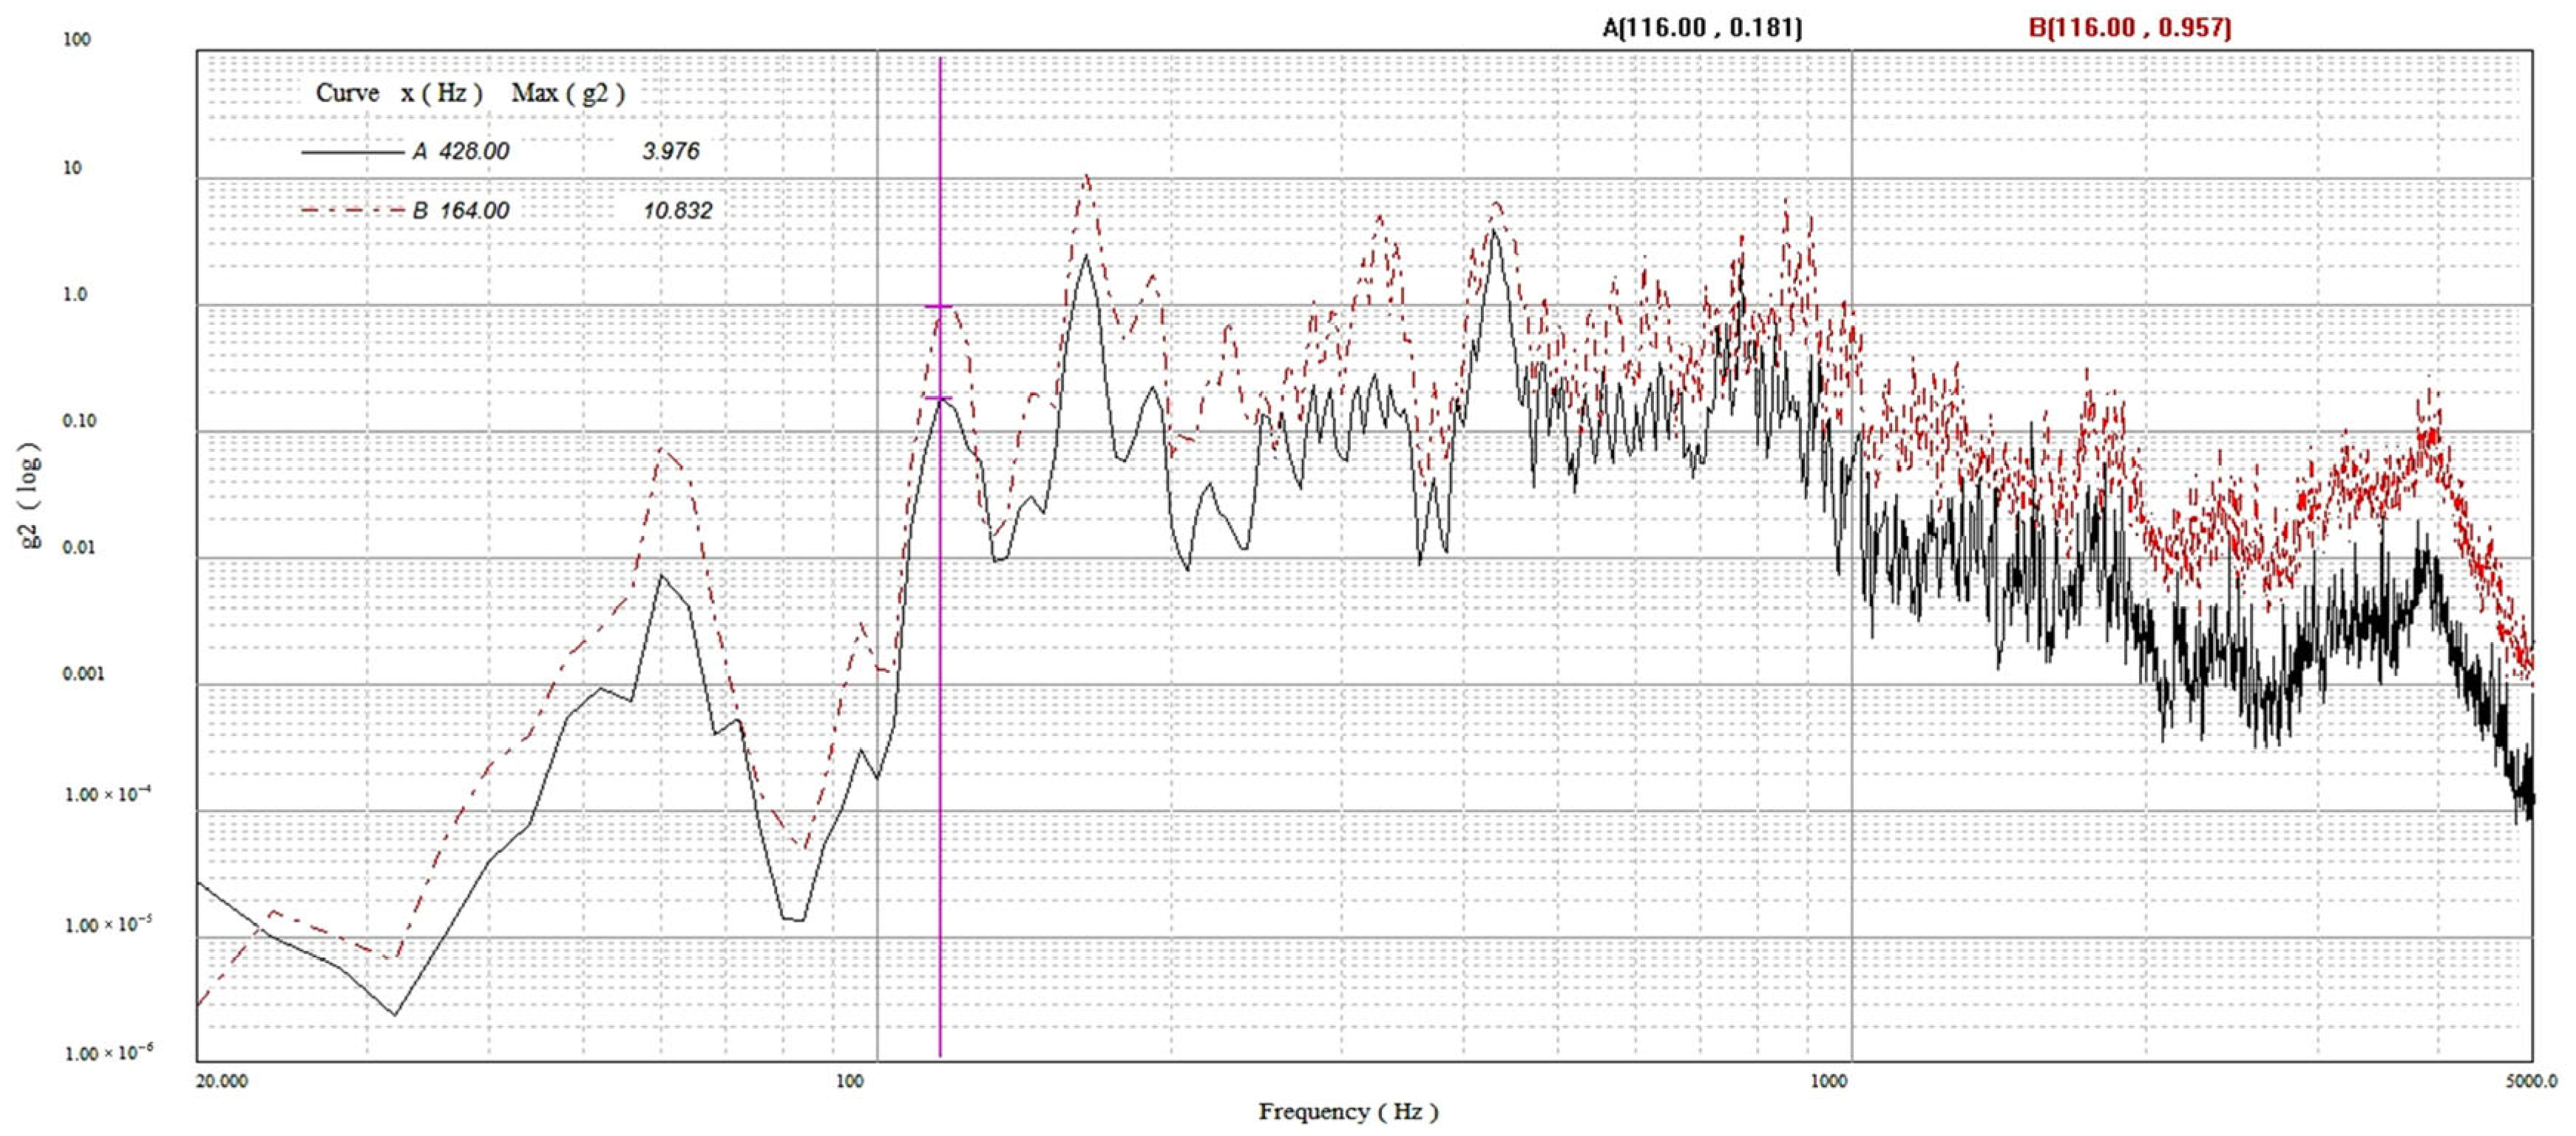Viewport: 2576px width, 1136px height.
Task: Click the 5000.0 x-axis end label
Action: pos(2531,1081)
